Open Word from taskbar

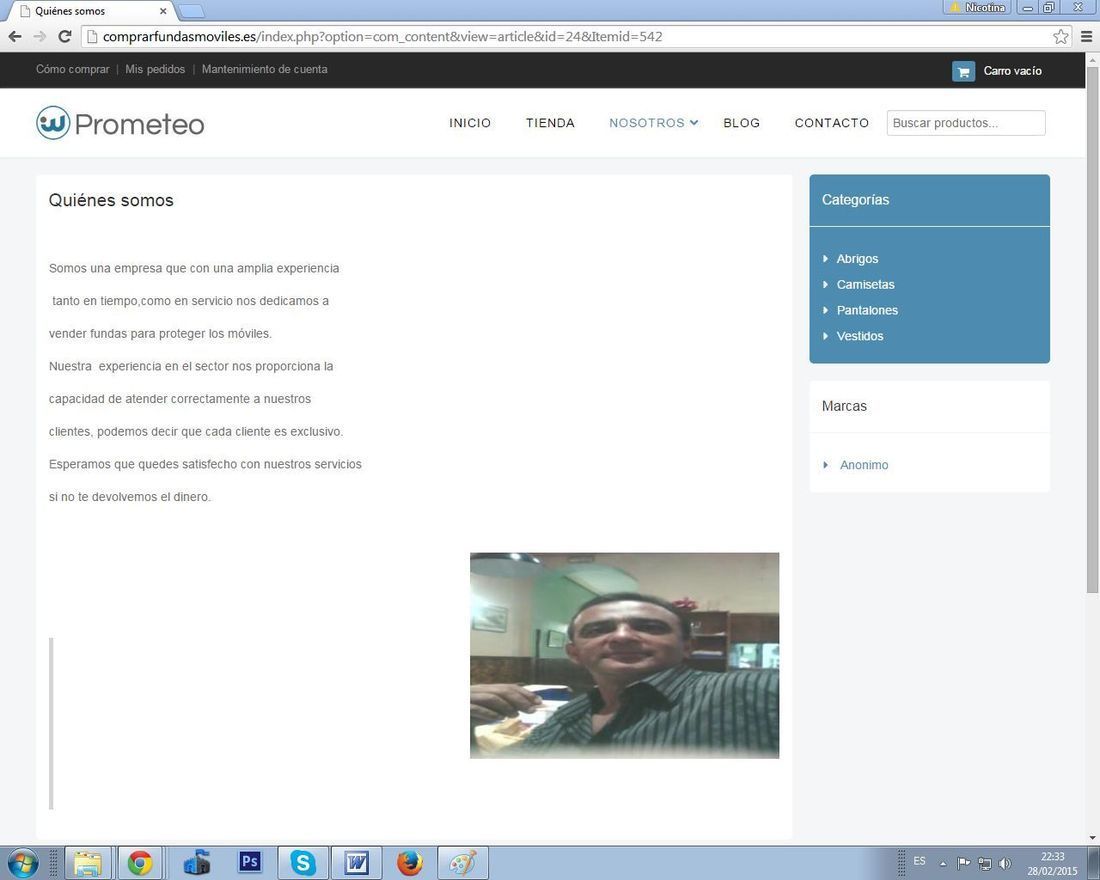pyautogui.click(x=356, y=863)
